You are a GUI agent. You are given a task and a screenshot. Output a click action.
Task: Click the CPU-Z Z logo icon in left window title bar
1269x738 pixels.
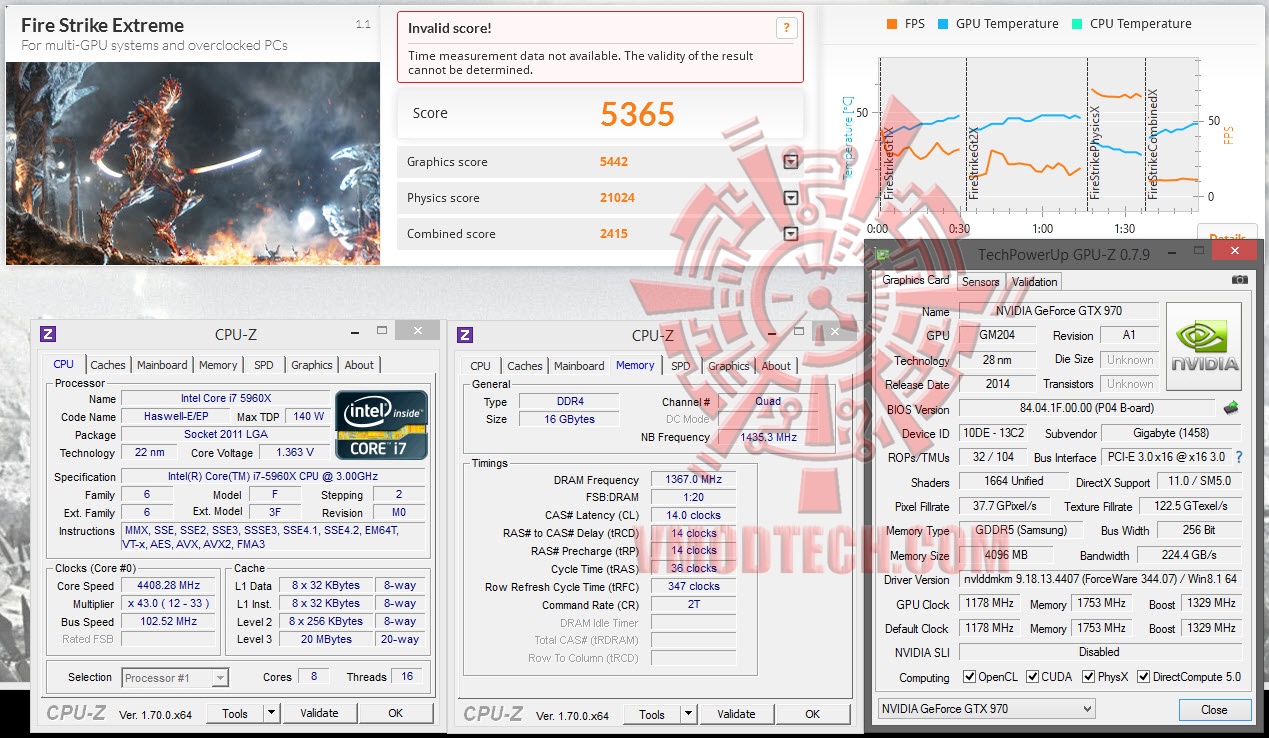pos(47,334)
